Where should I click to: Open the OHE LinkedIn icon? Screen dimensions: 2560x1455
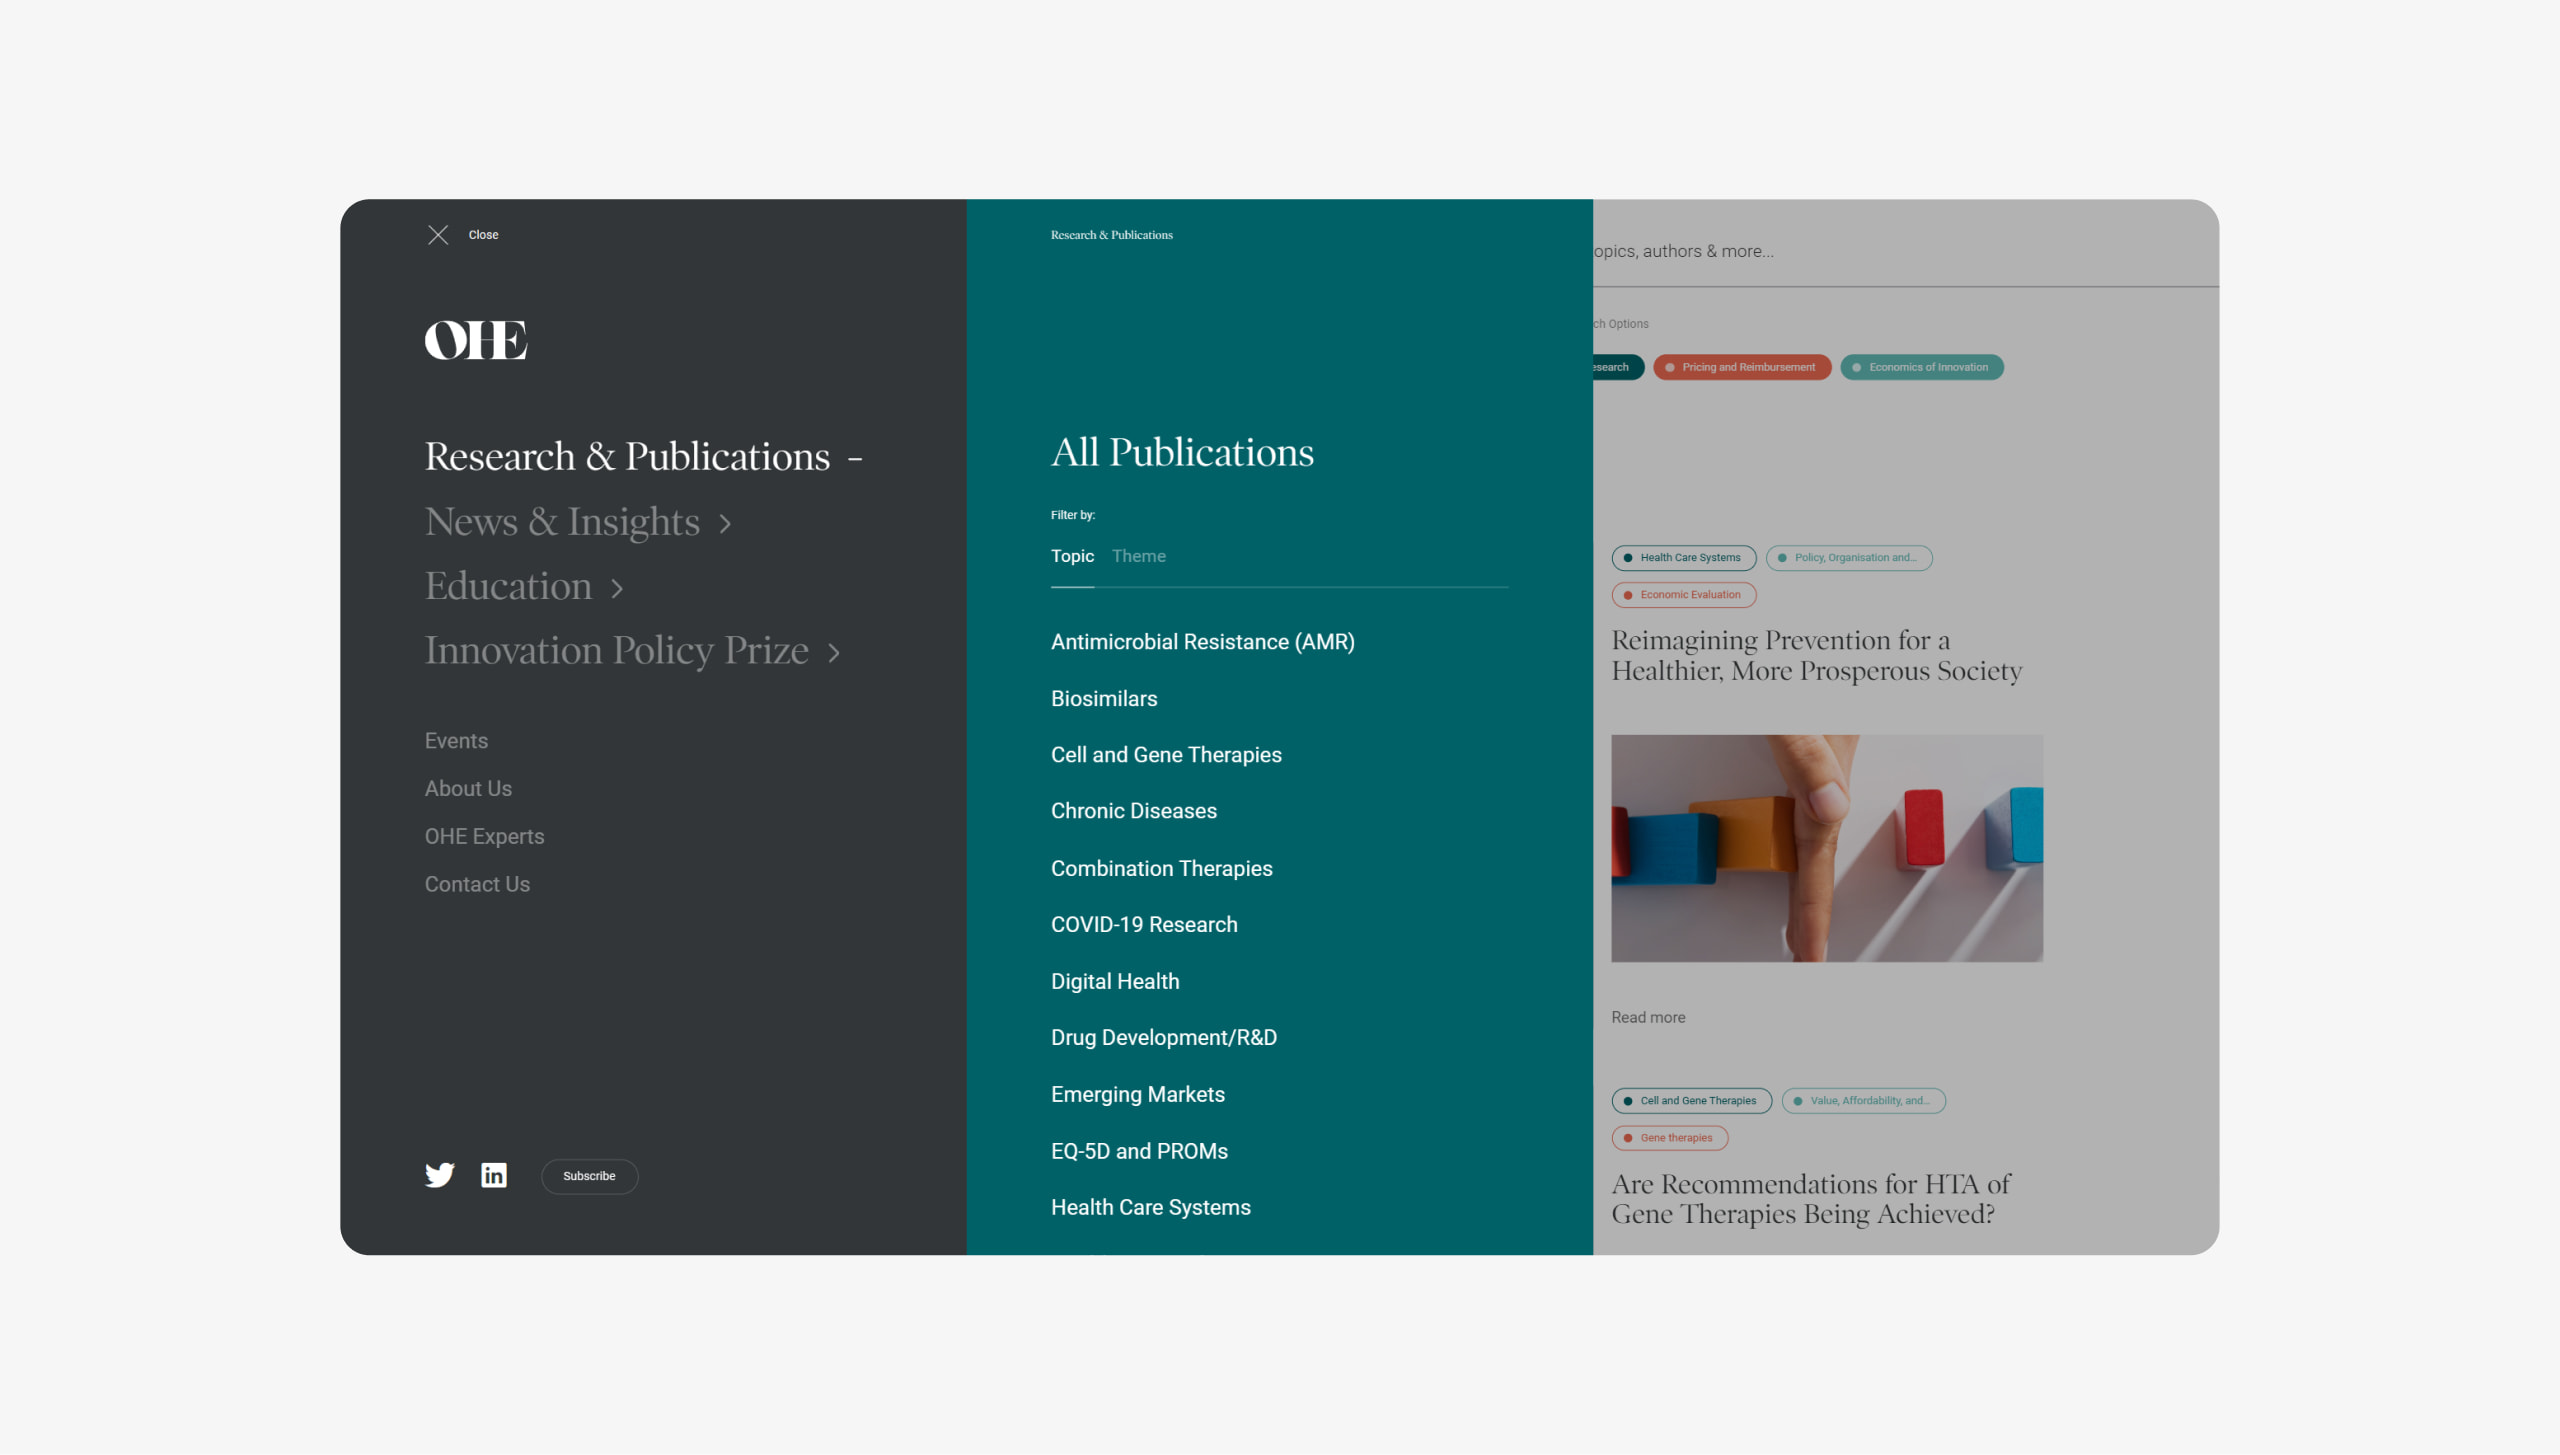(x=494, y=1175)
